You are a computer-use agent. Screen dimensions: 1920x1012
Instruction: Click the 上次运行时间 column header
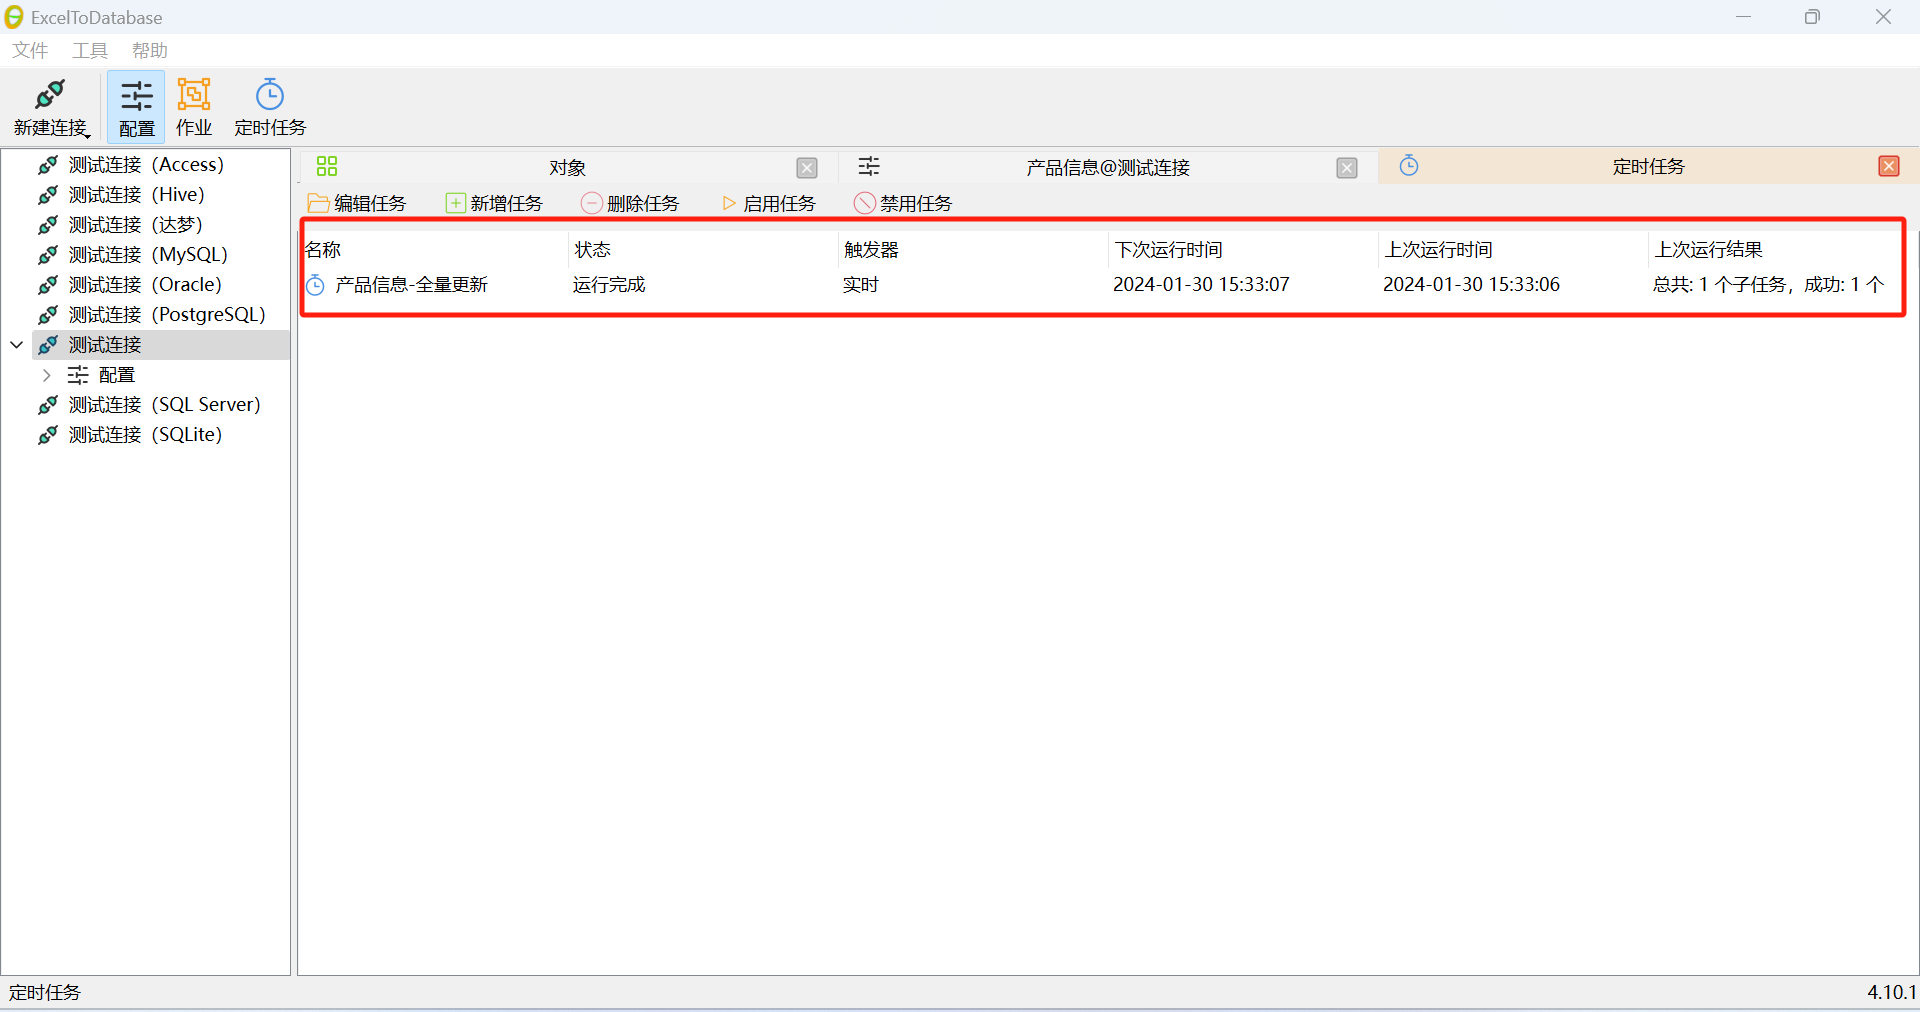pyautogui.click(x=1513, y=250)
